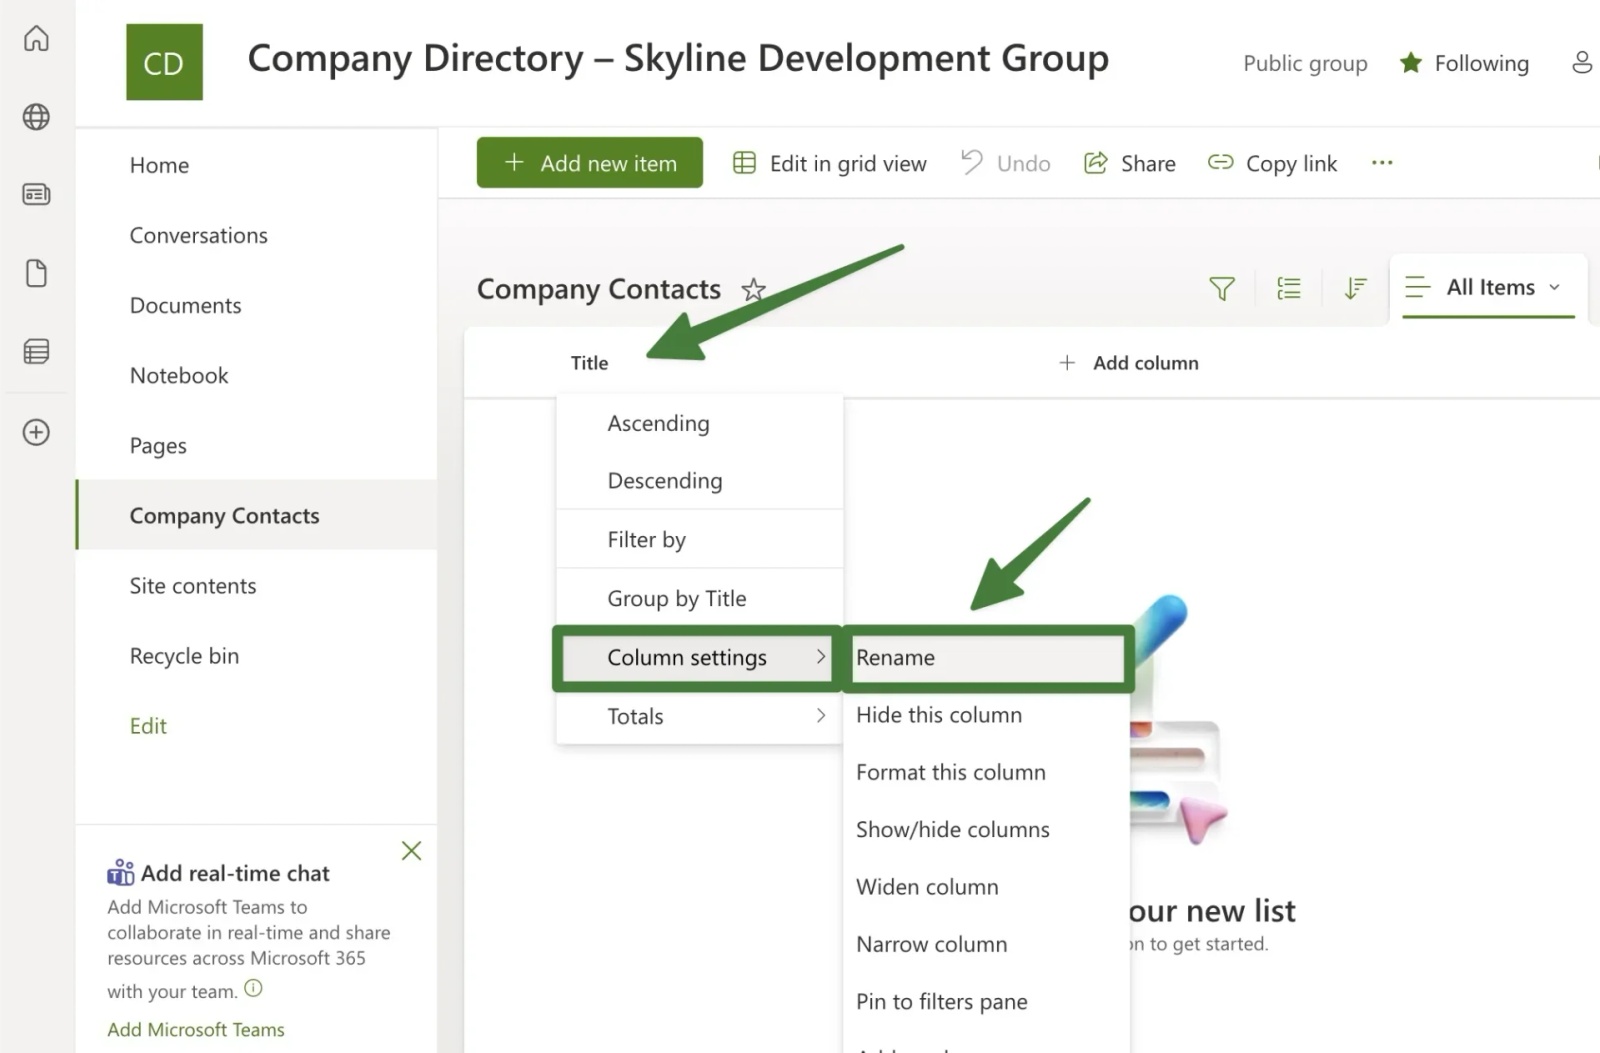Click the Teams info circle icon
The image size is (1600, 1053).
(x=253, y=988)
